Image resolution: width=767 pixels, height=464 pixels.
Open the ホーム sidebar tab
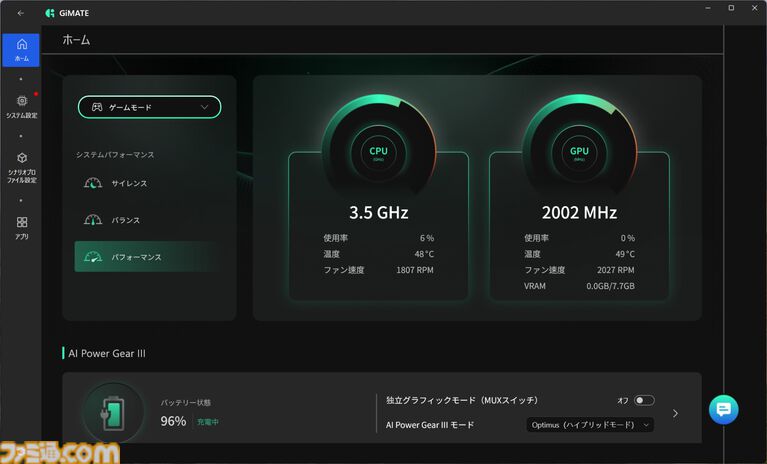click(21, 50)
